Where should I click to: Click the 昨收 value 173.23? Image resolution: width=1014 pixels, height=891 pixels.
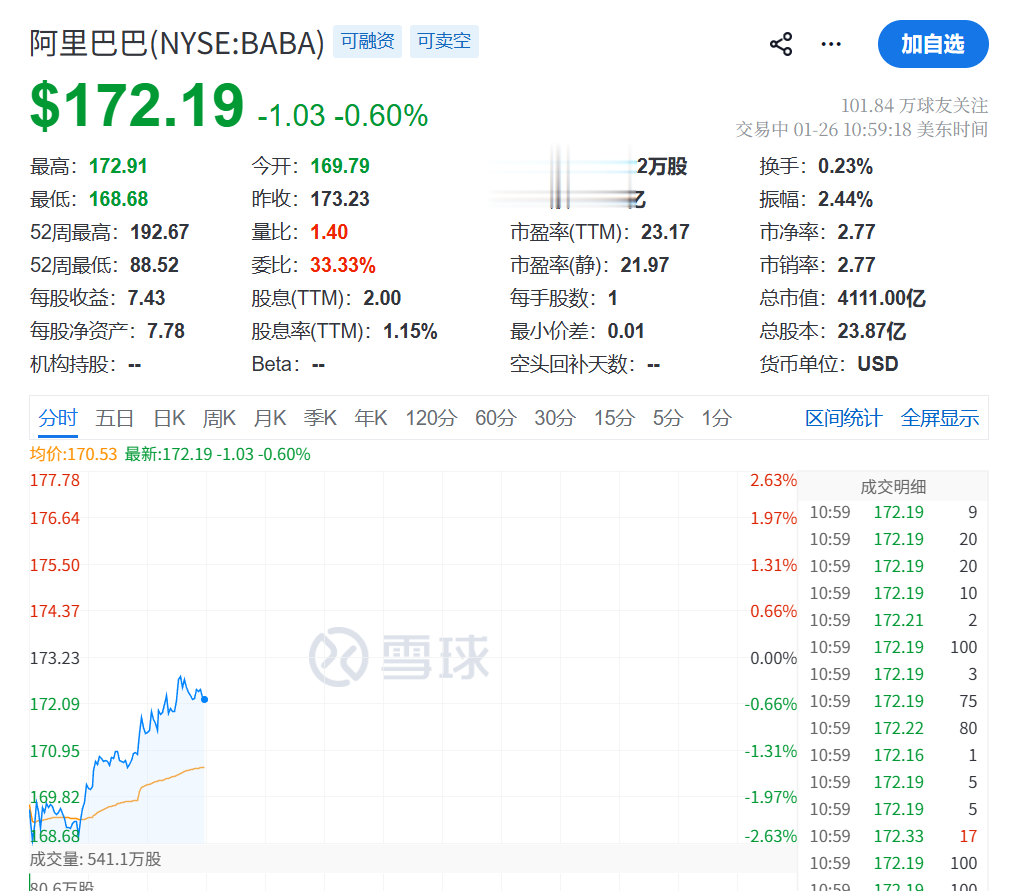coord(340,199)
